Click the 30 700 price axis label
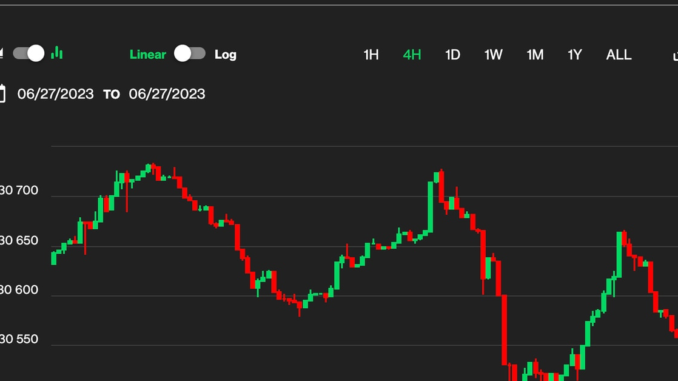 tap(19, 190)
